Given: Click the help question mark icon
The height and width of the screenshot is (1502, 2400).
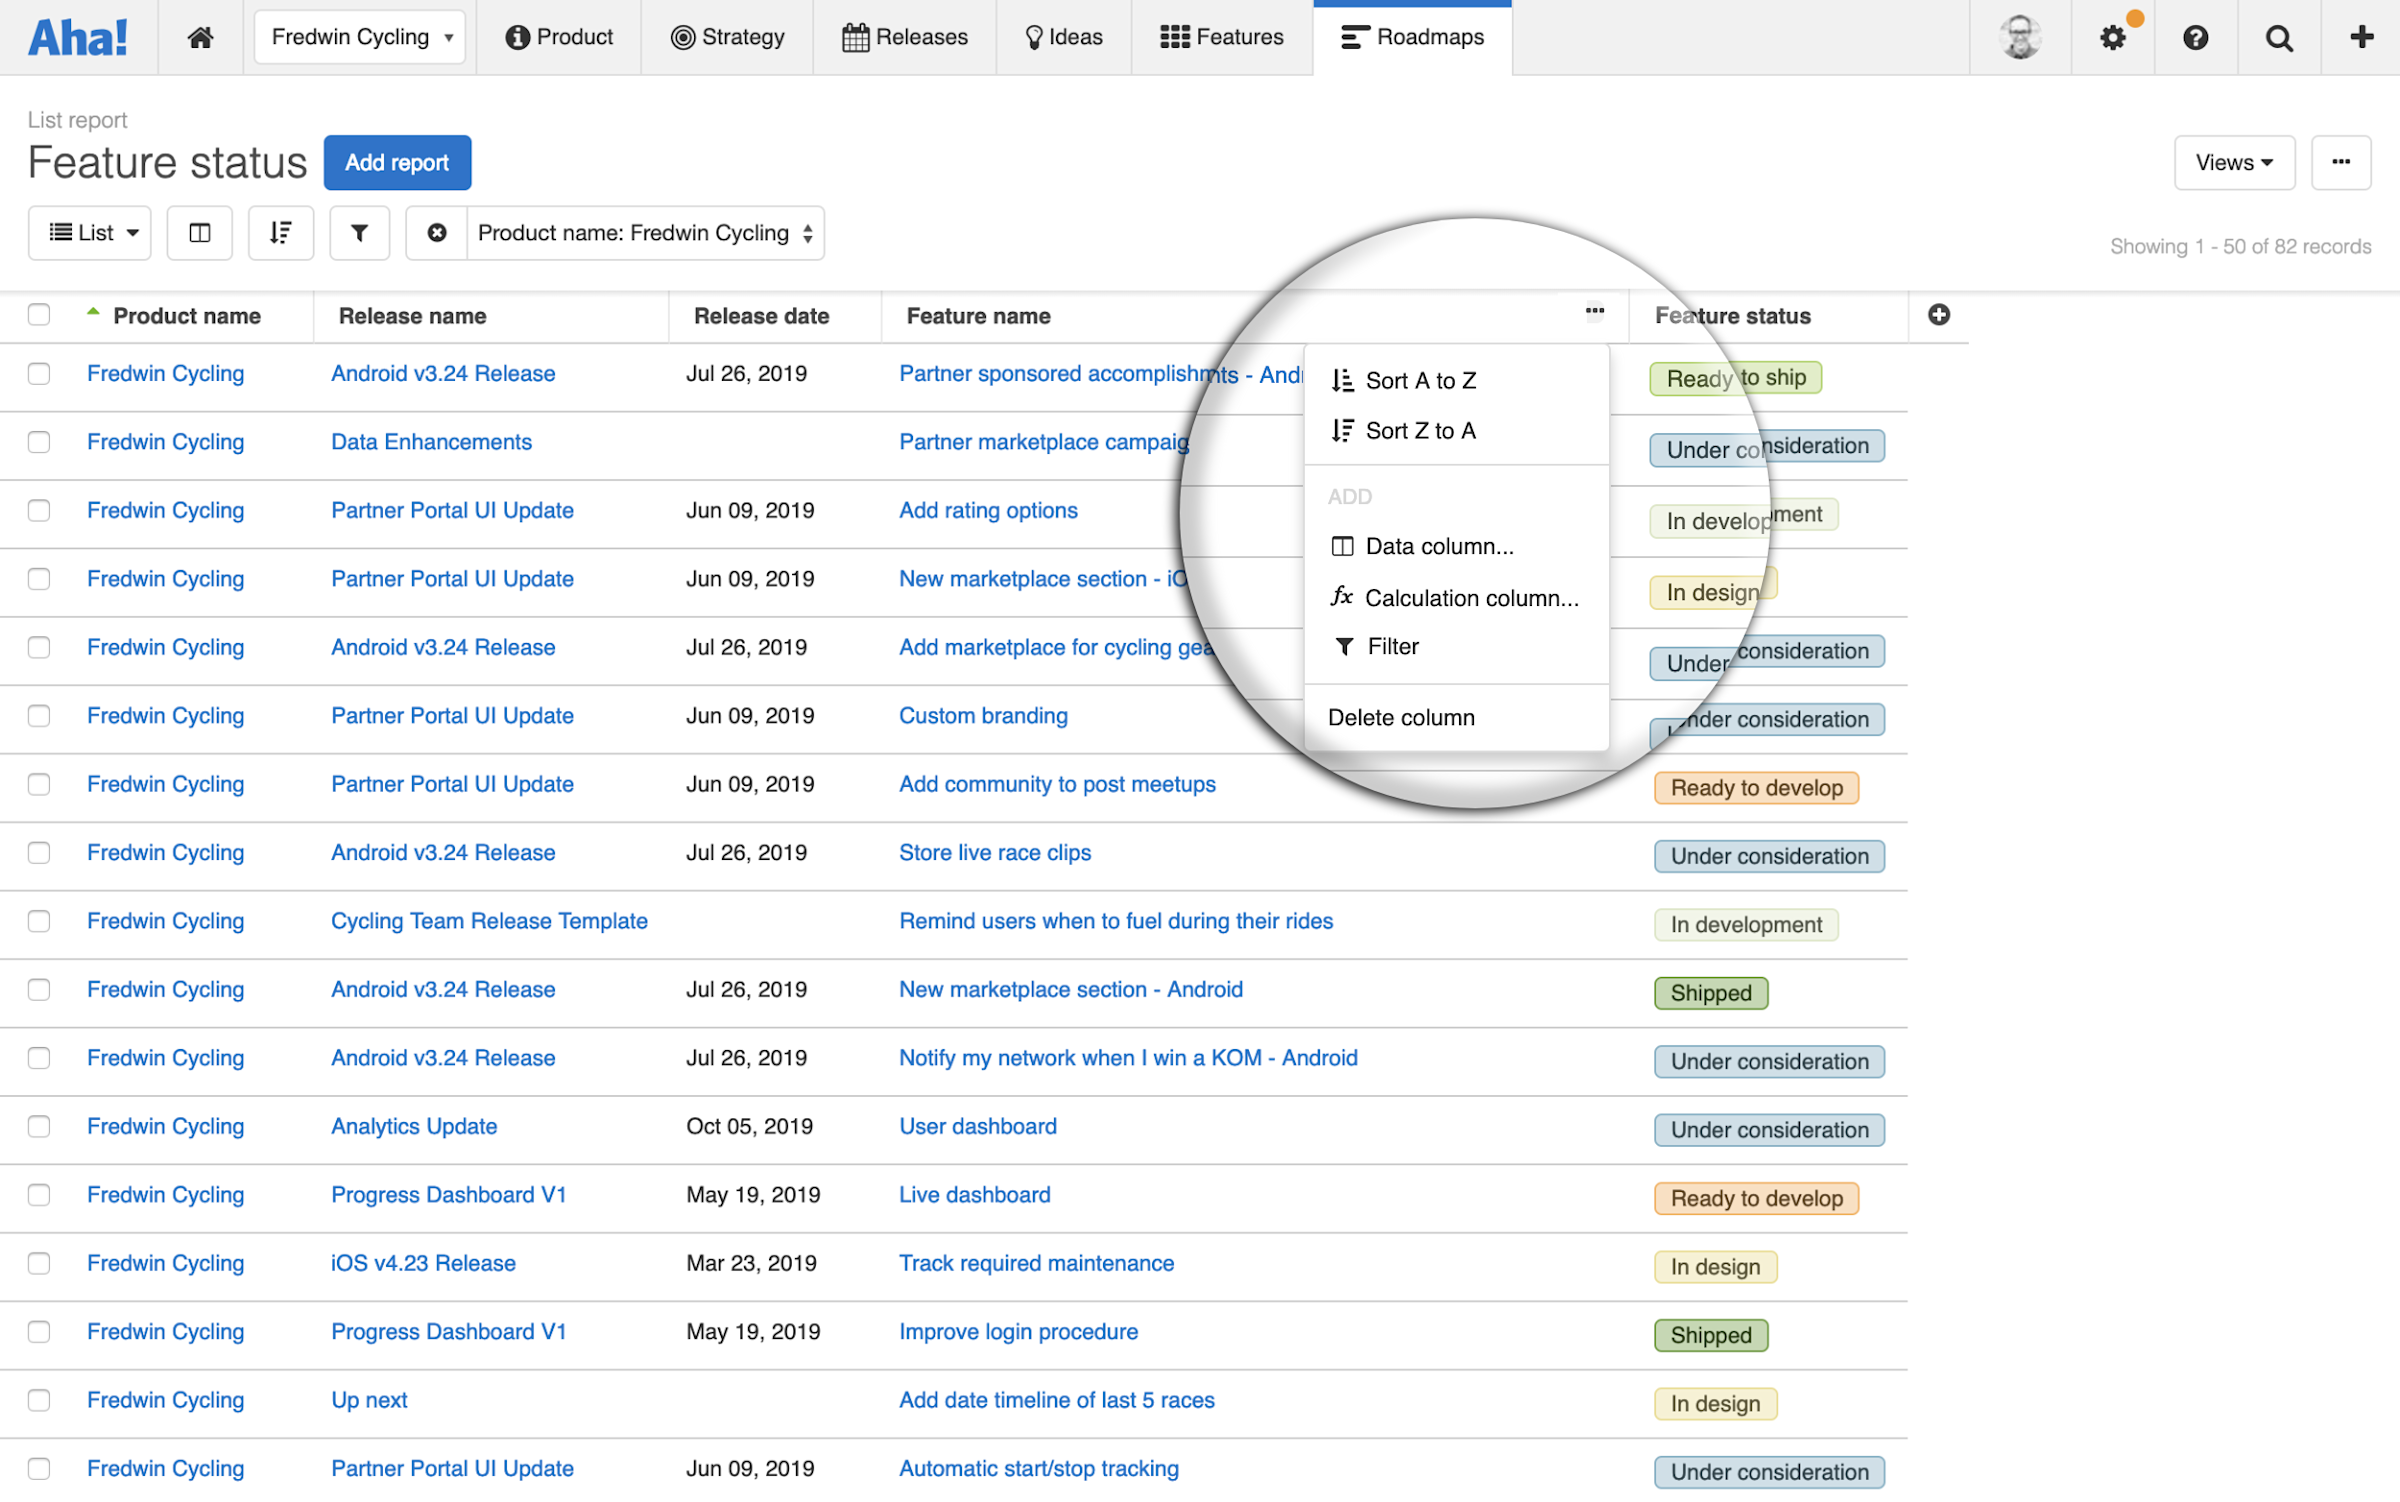Looking at the screenshot, I should (2195, 38).
